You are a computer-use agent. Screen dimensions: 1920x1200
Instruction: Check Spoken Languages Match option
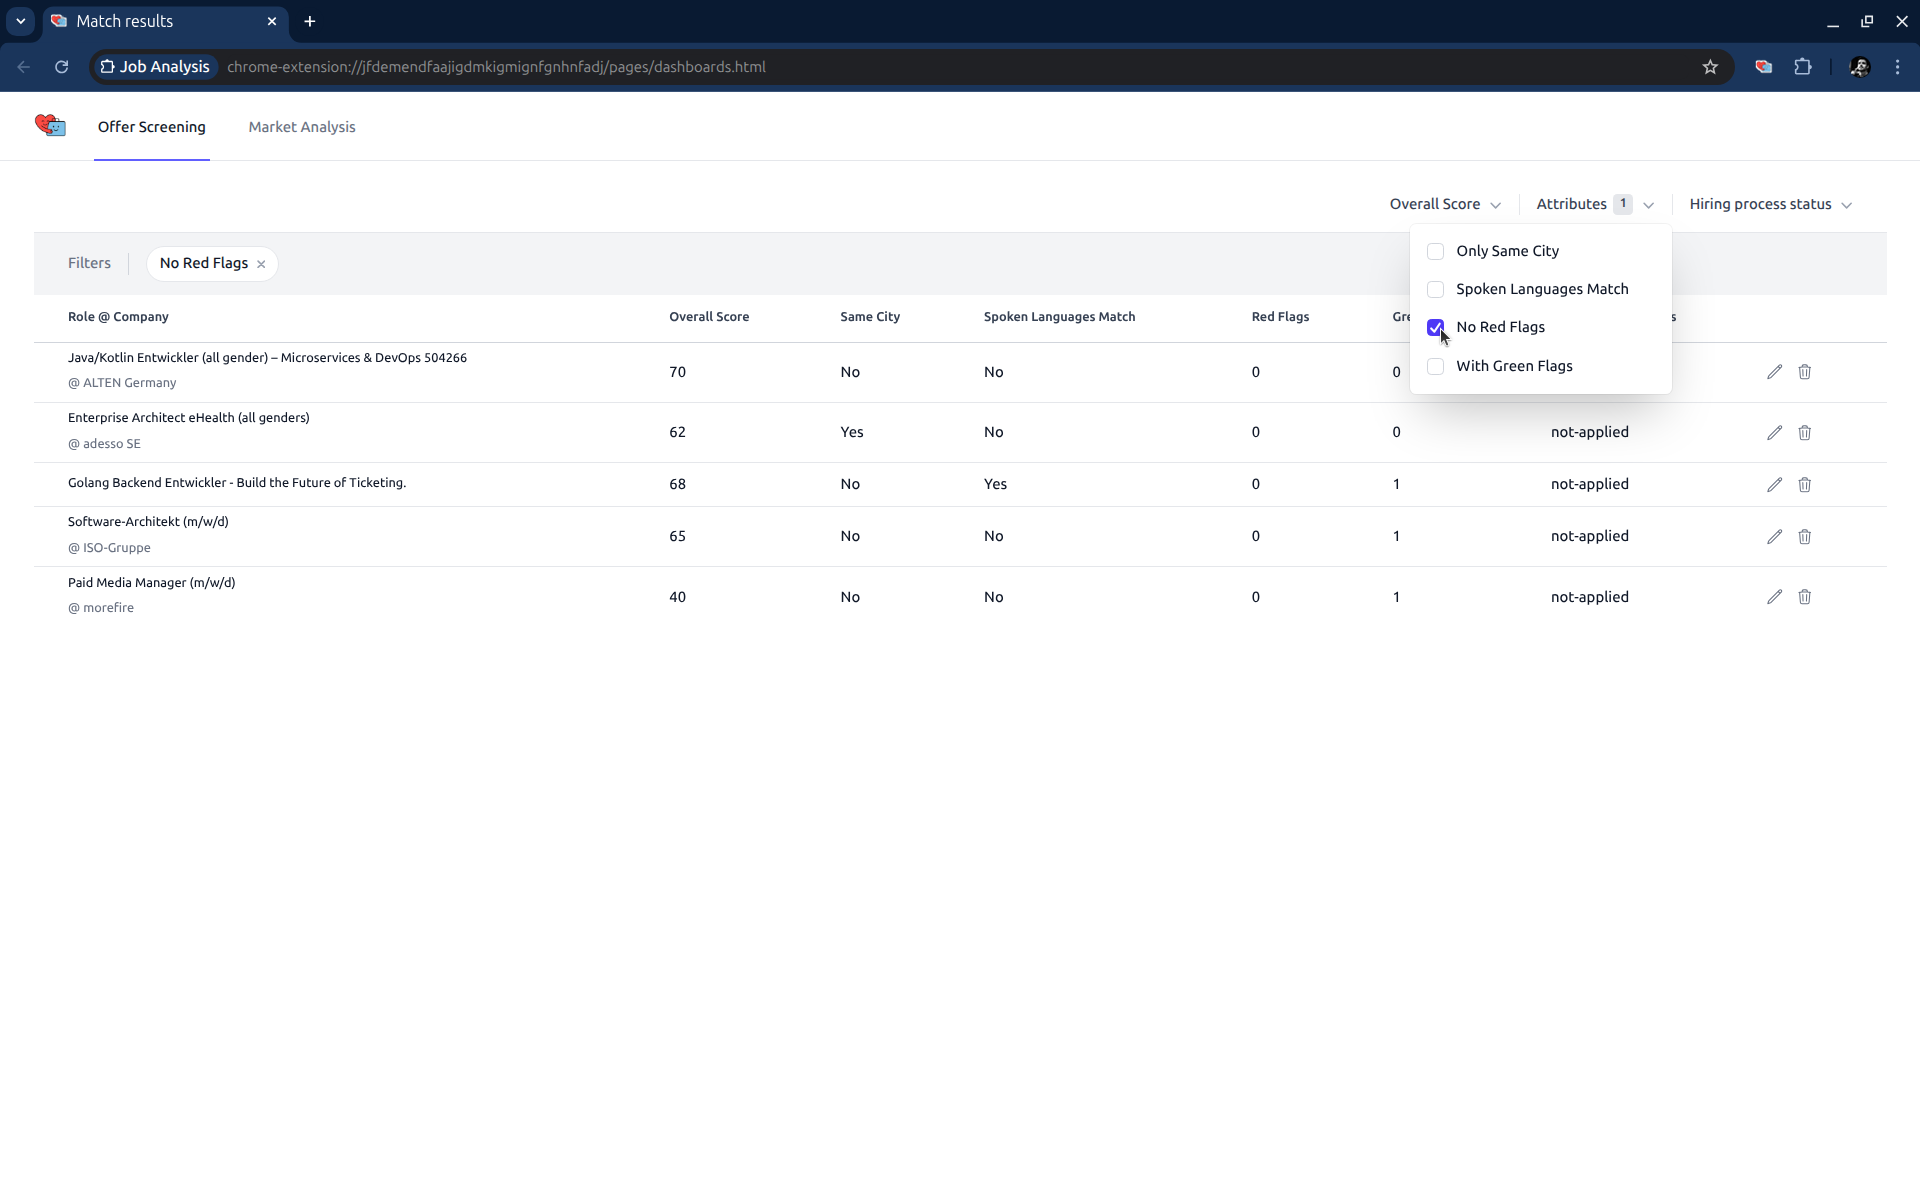(1435, 290)
